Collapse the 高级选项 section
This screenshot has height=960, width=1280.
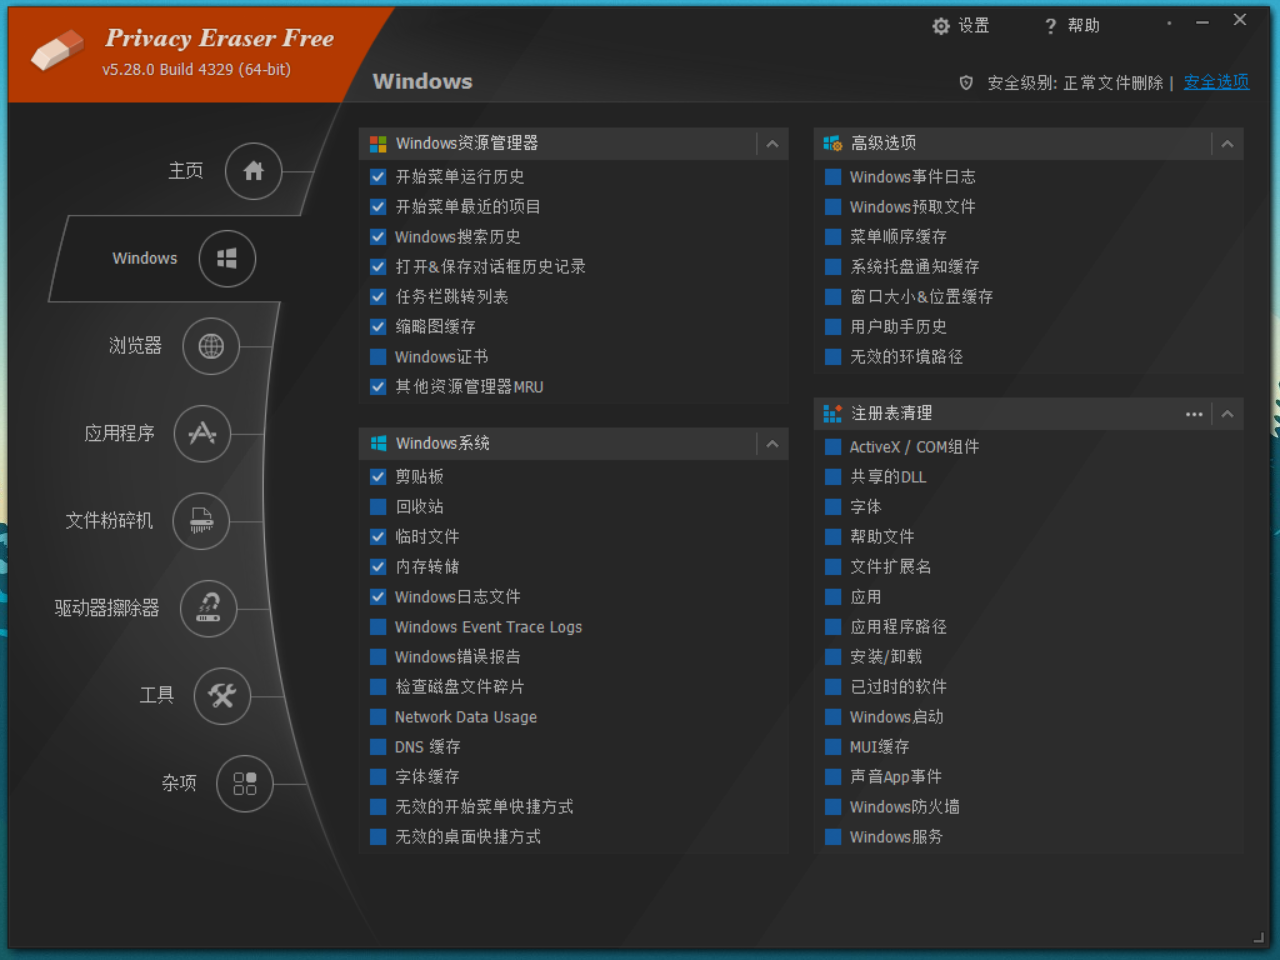[1227, 144]
